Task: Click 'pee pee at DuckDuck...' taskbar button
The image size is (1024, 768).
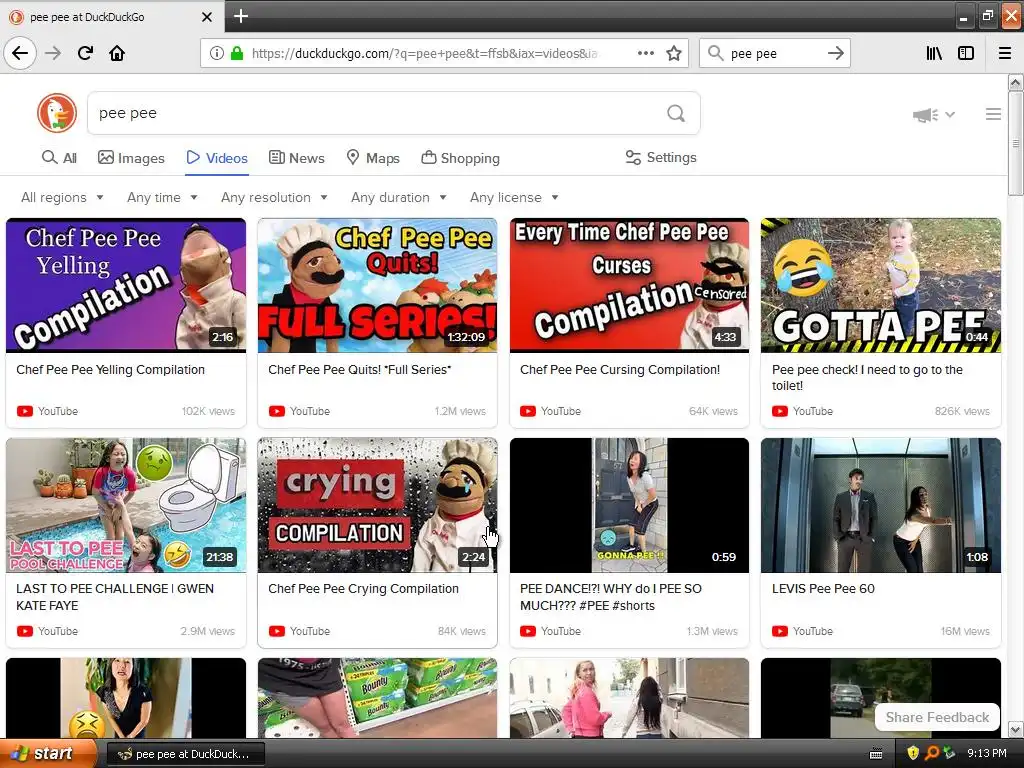Action: click(185, 754)
